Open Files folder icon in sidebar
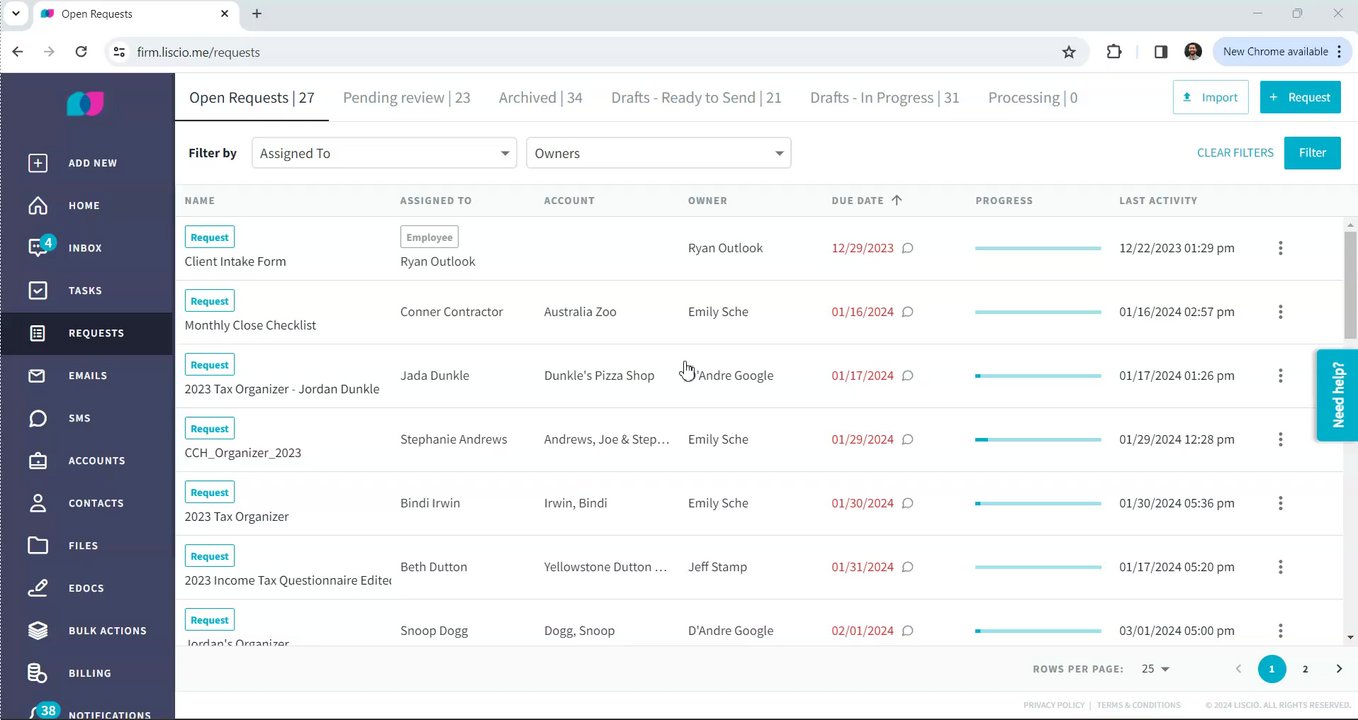Viewport: 1358px width, 720px height. click(x=38, y=546)
